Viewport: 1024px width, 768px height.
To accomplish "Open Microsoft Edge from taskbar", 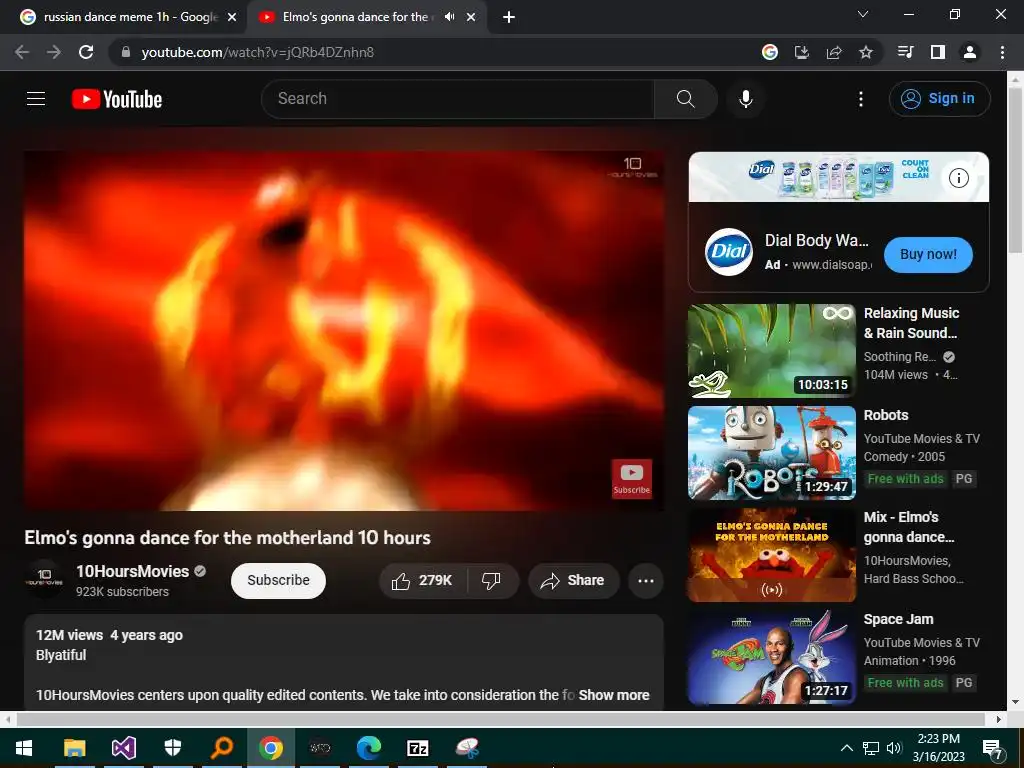I will pyautogui.click(x=369, y=748).
